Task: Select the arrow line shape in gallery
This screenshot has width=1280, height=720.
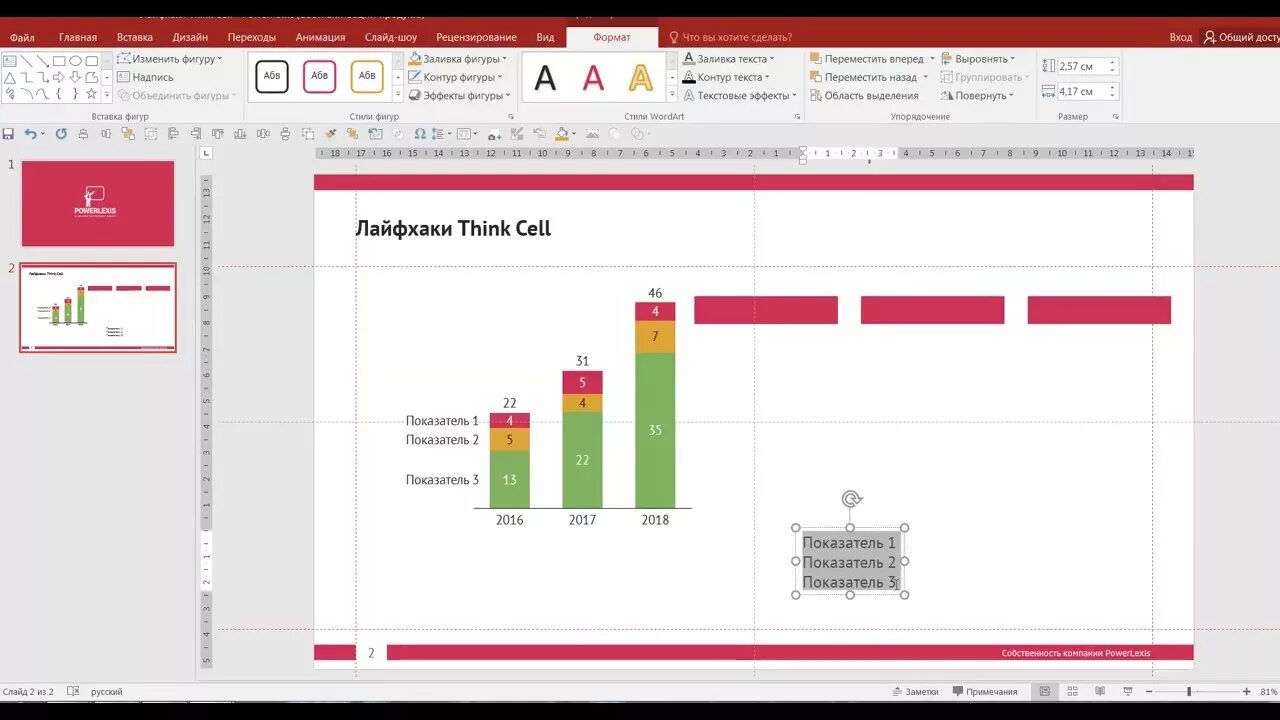Action: click(43, 61)
